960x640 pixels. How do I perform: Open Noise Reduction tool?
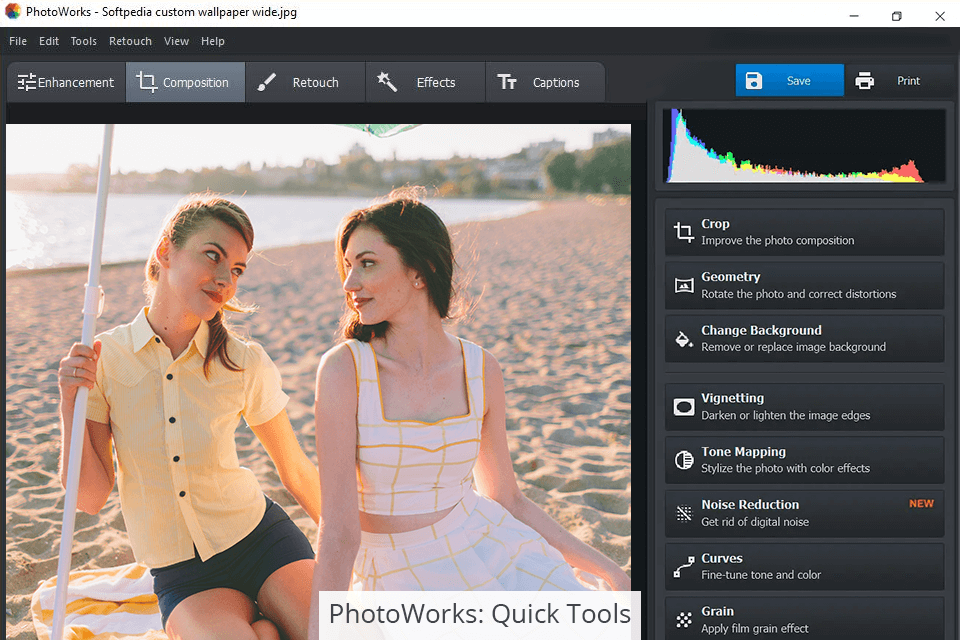coord(804,513)
